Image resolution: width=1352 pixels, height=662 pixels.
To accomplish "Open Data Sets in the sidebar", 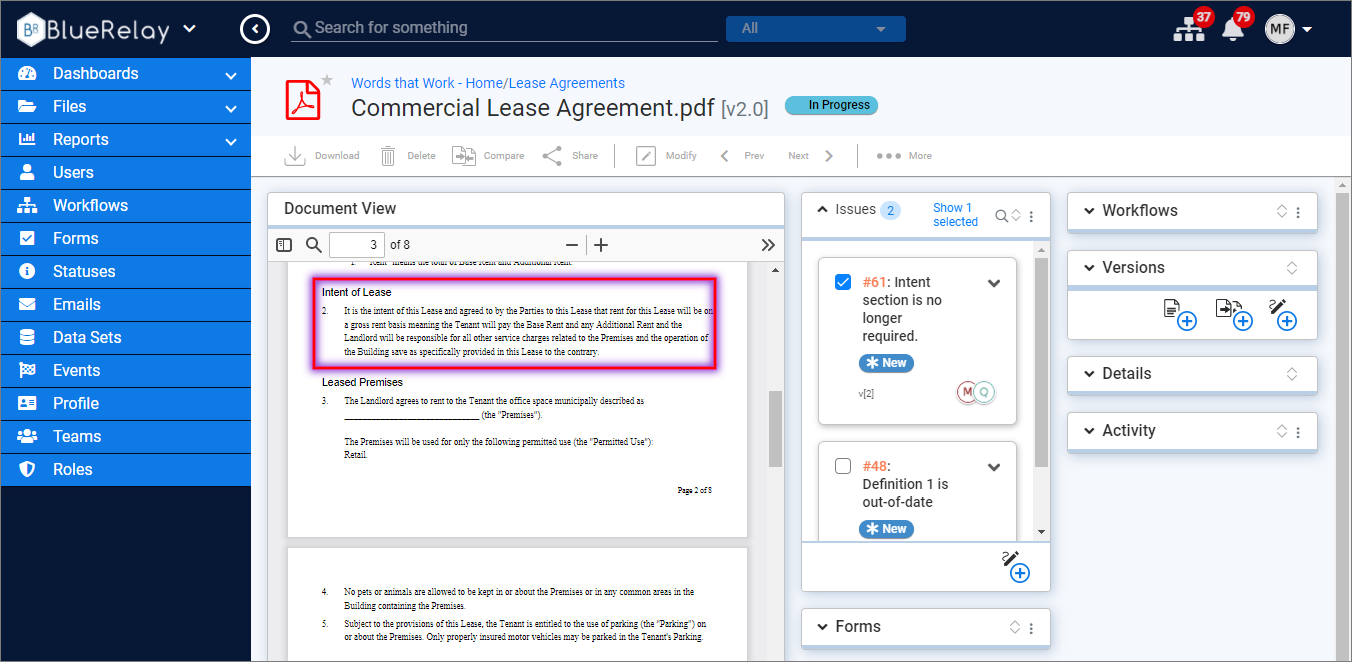I will [125, 338].
